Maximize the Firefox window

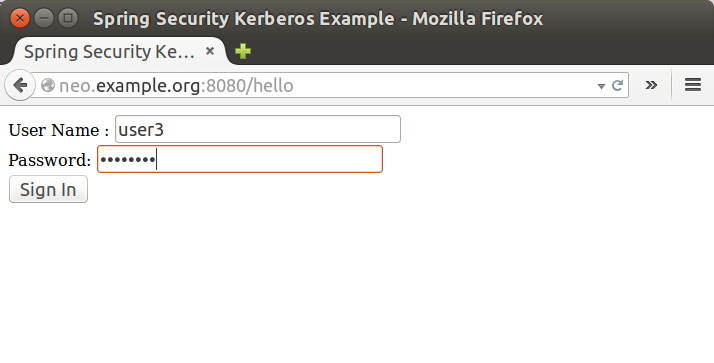(68, 18)
